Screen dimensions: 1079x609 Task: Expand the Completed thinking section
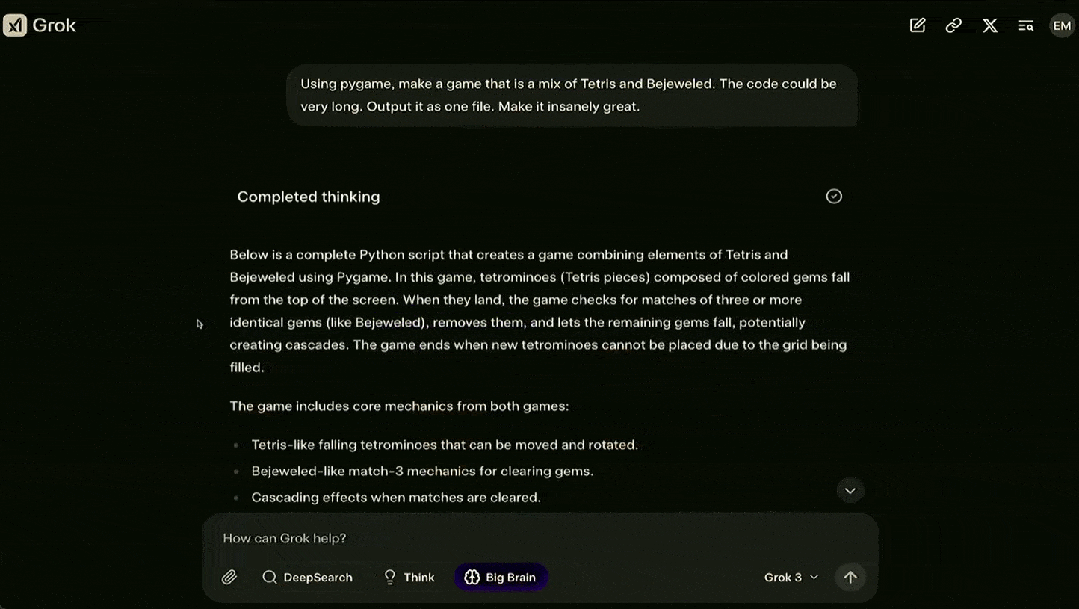pyautogui.click(x=309, y=197)
